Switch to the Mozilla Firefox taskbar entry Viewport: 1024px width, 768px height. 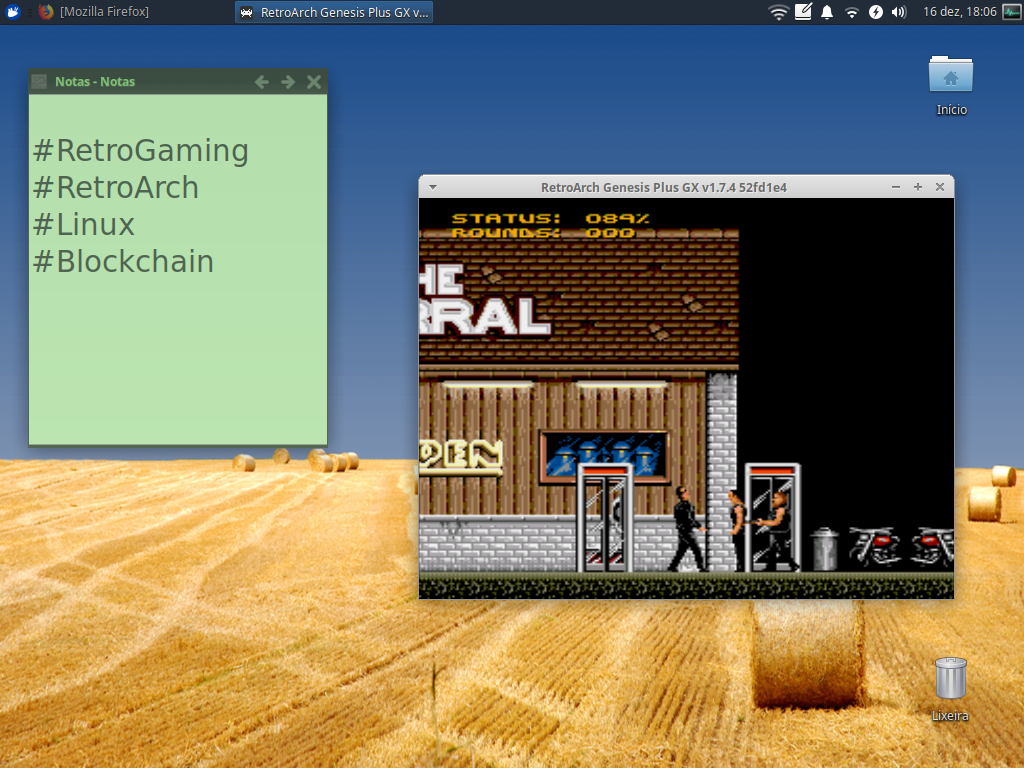(x=93, y=12)
